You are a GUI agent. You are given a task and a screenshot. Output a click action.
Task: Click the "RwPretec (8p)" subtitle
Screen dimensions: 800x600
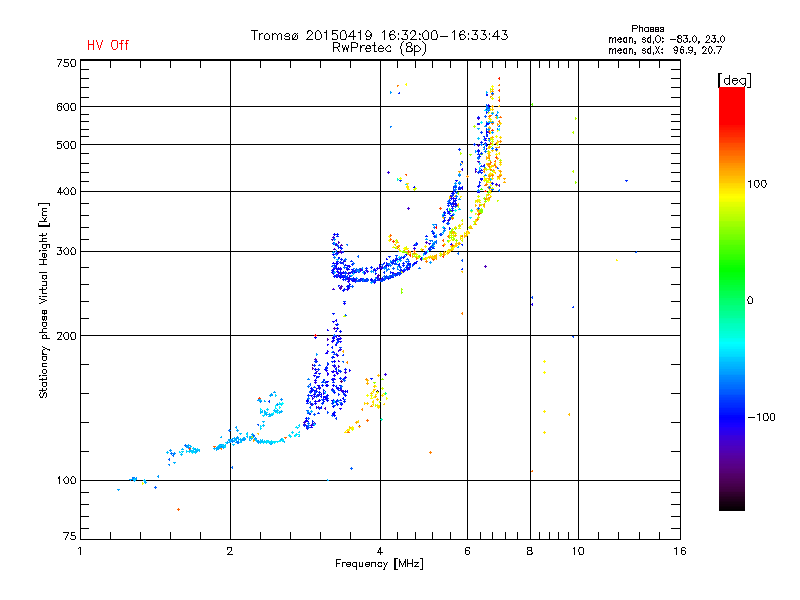(379, 48)
